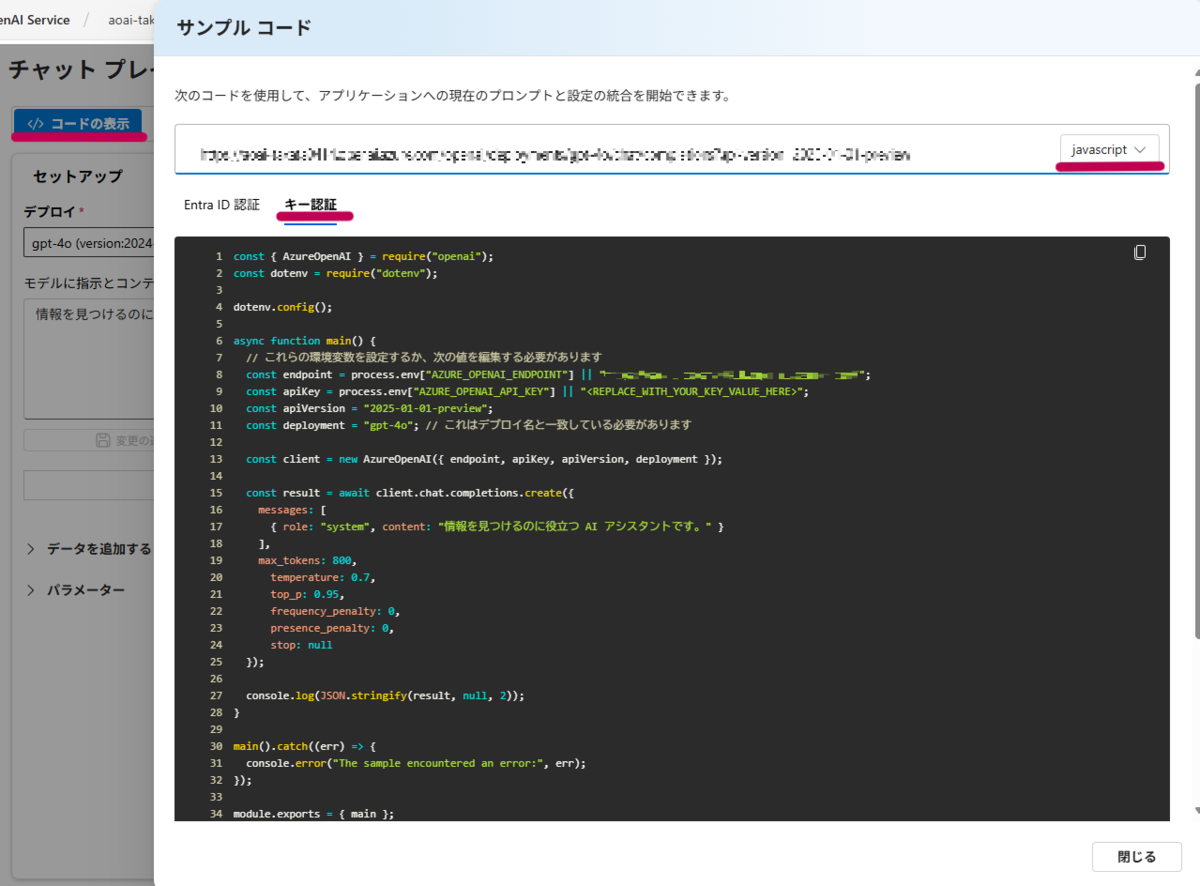This screenshot has height=886, width=1200.
Task: Click the top_p: 0.95 line
Action: click(307, 594)
